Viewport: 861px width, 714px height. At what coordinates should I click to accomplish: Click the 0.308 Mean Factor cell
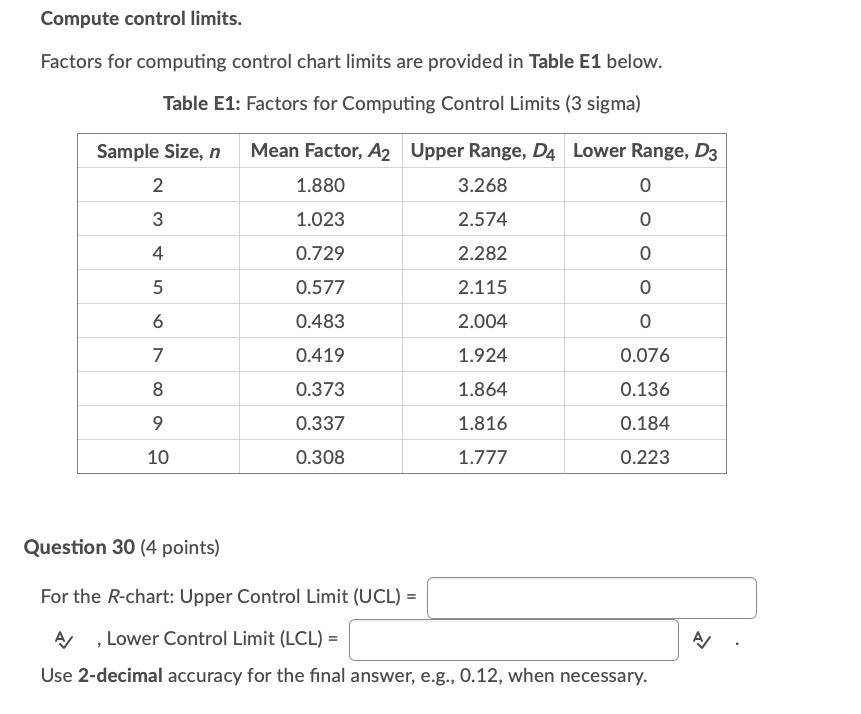pyautogui.click(x=321, y=457)
